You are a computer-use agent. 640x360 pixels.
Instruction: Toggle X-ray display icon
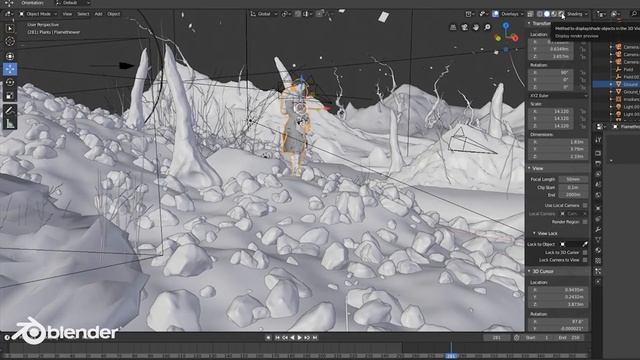pos(530,14)
